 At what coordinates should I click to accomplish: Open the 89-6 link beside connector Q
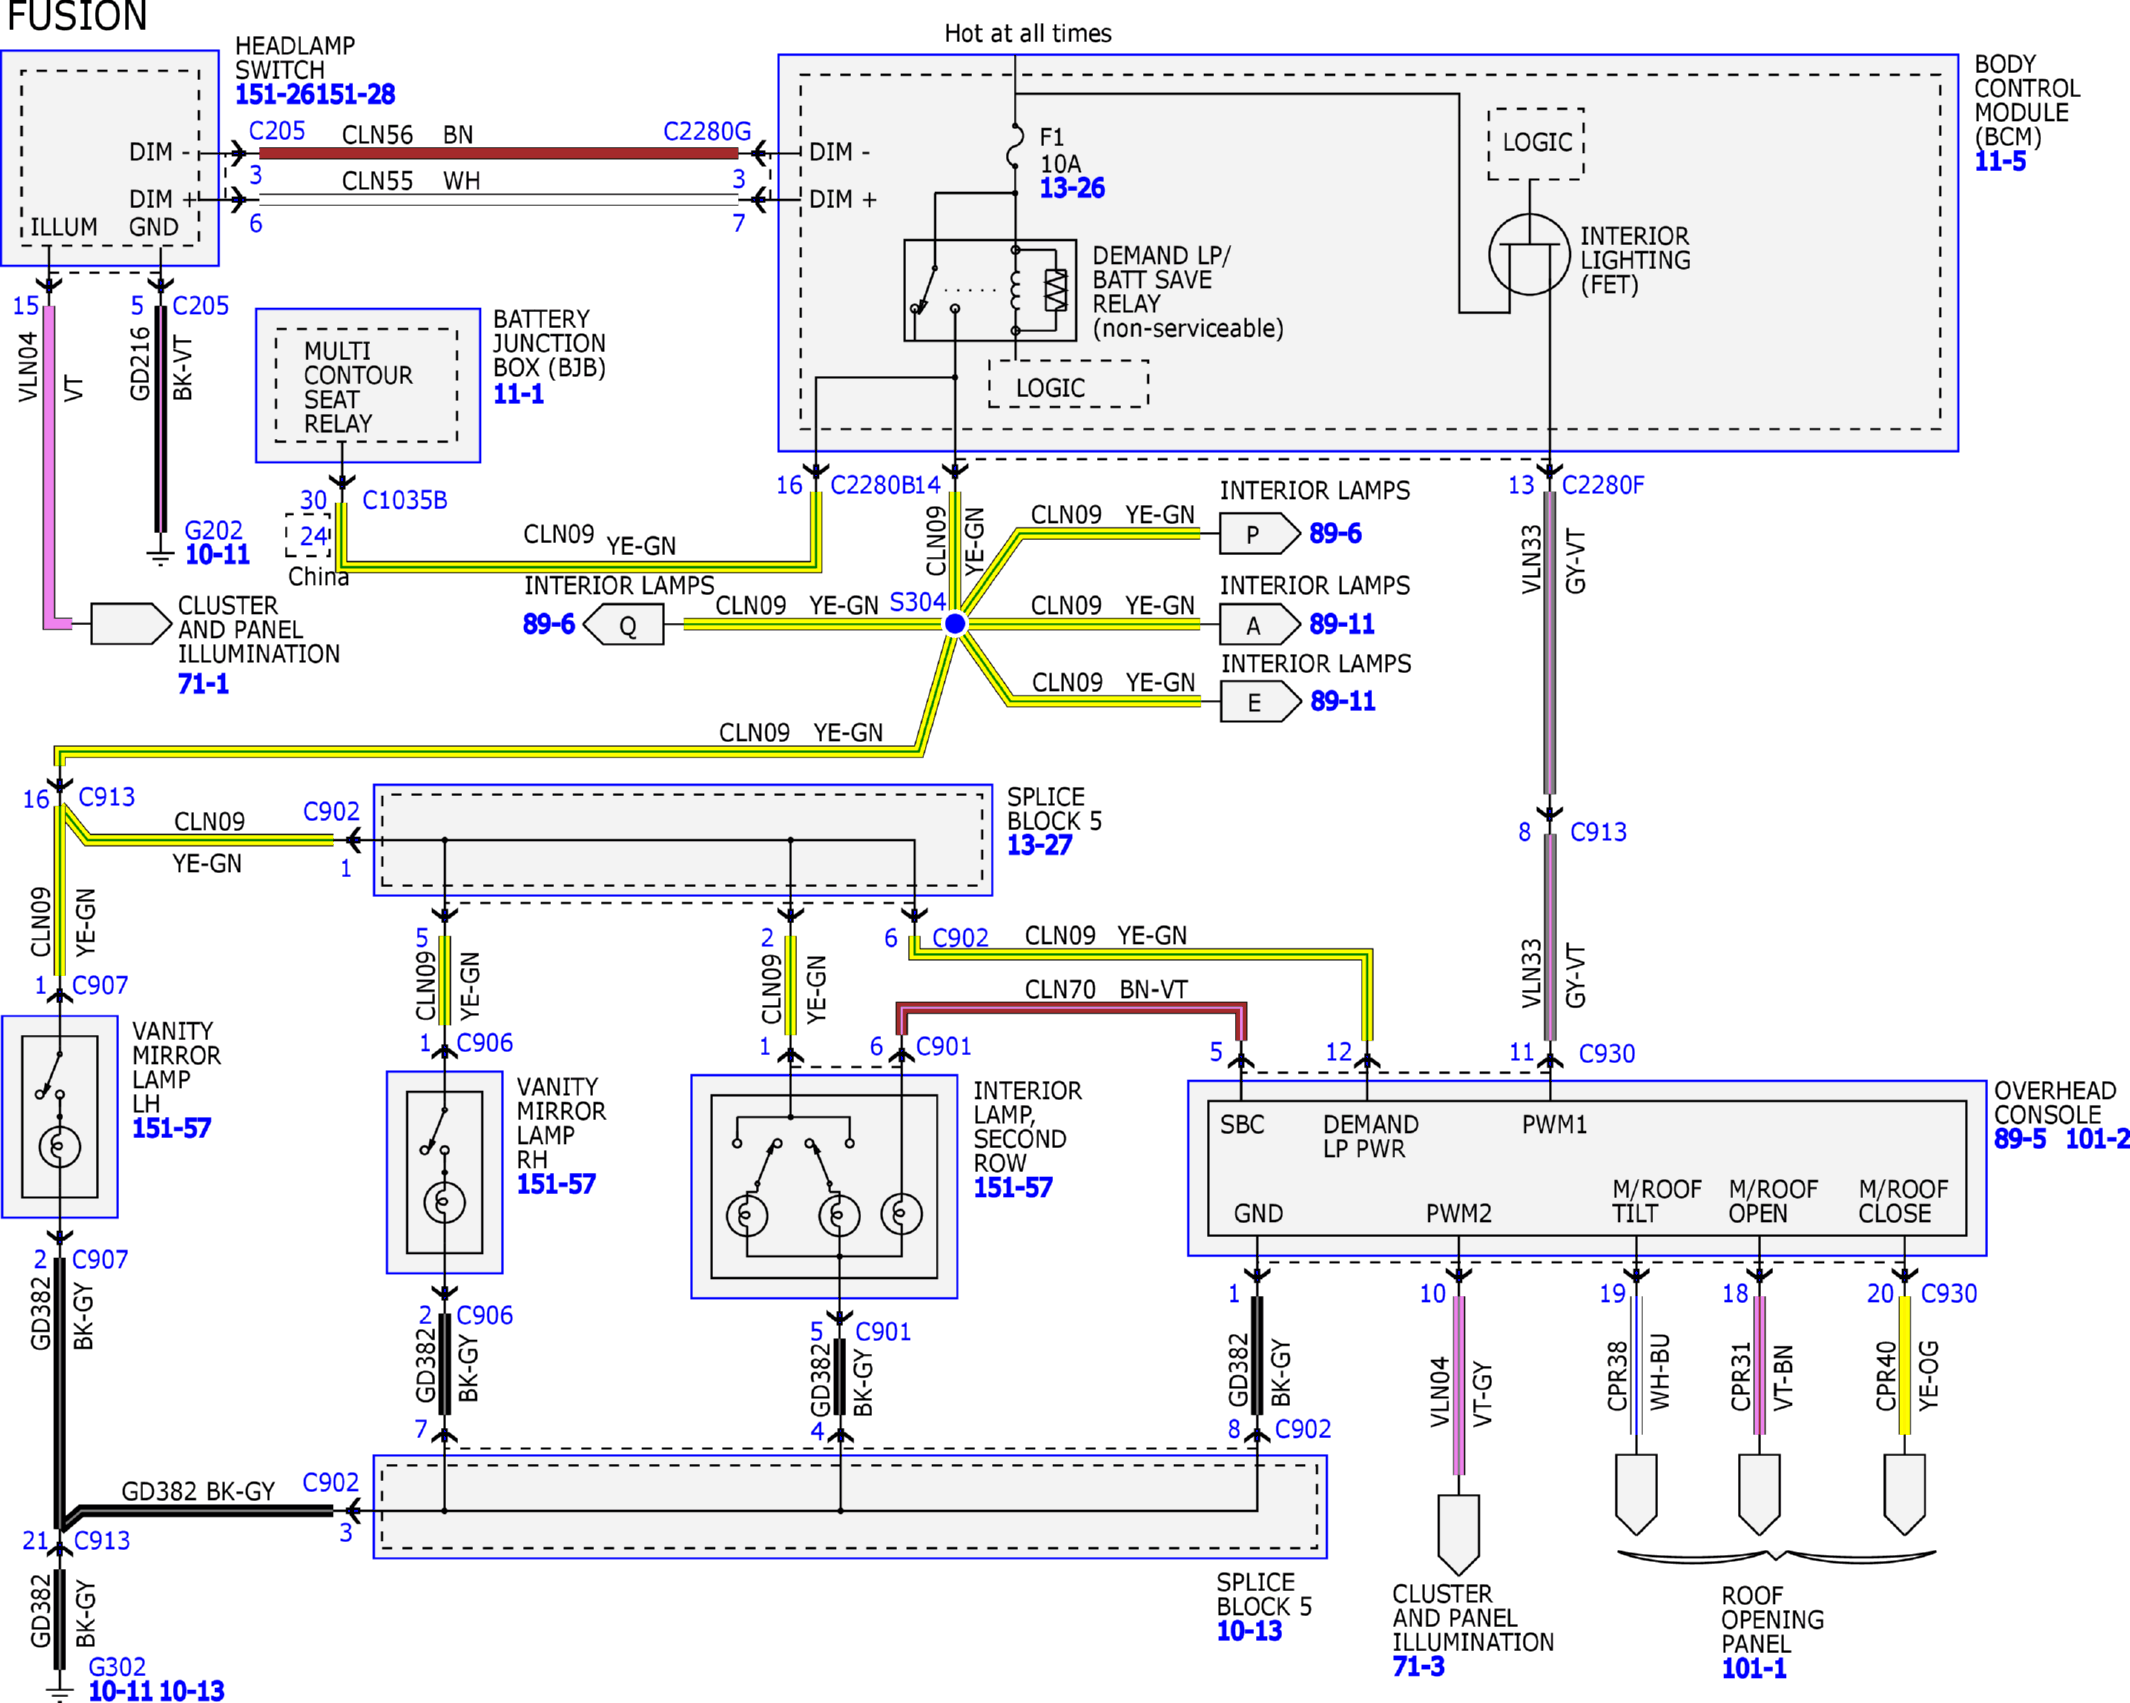(x=549, y=625)
